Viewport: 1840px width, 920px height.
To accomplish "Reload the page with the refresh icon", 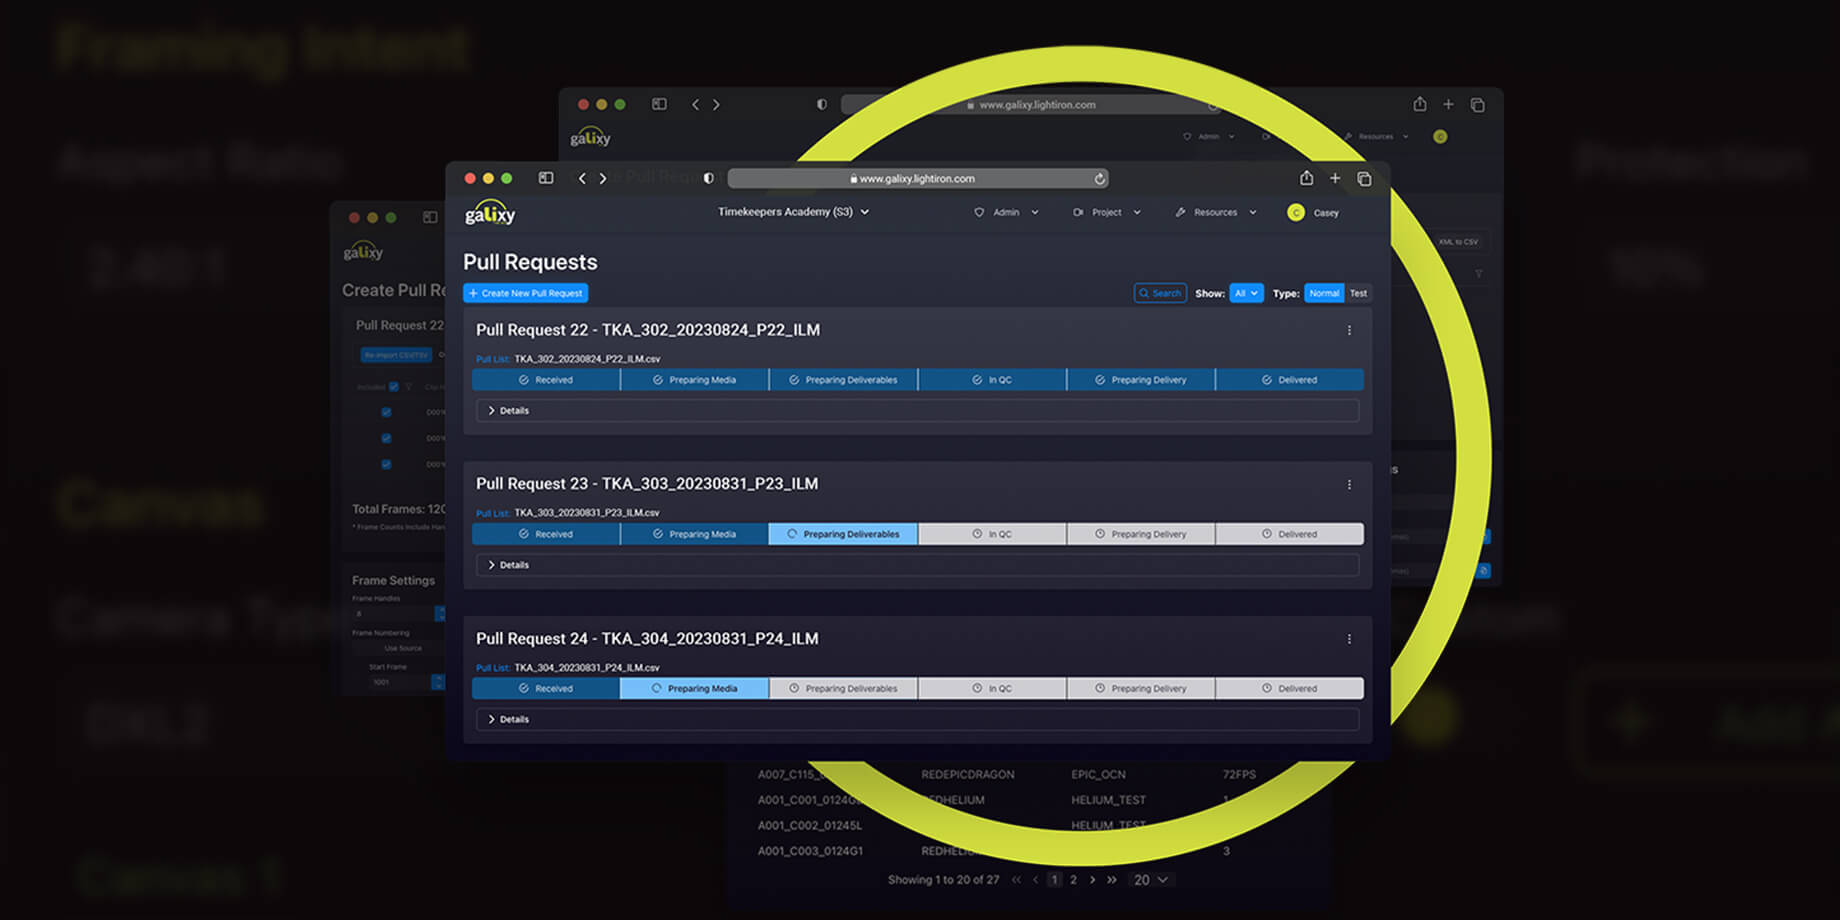I will [1099, 179].
